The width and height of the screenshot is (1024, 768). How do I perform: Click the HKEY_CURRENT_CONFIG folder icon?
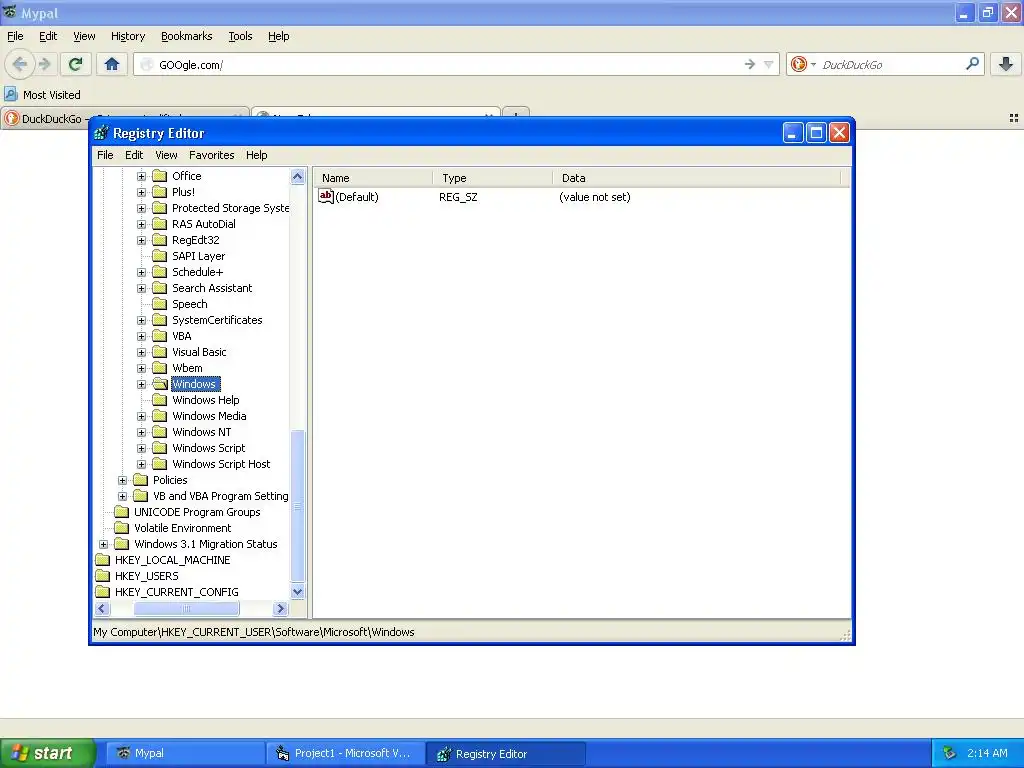point(103,592)
